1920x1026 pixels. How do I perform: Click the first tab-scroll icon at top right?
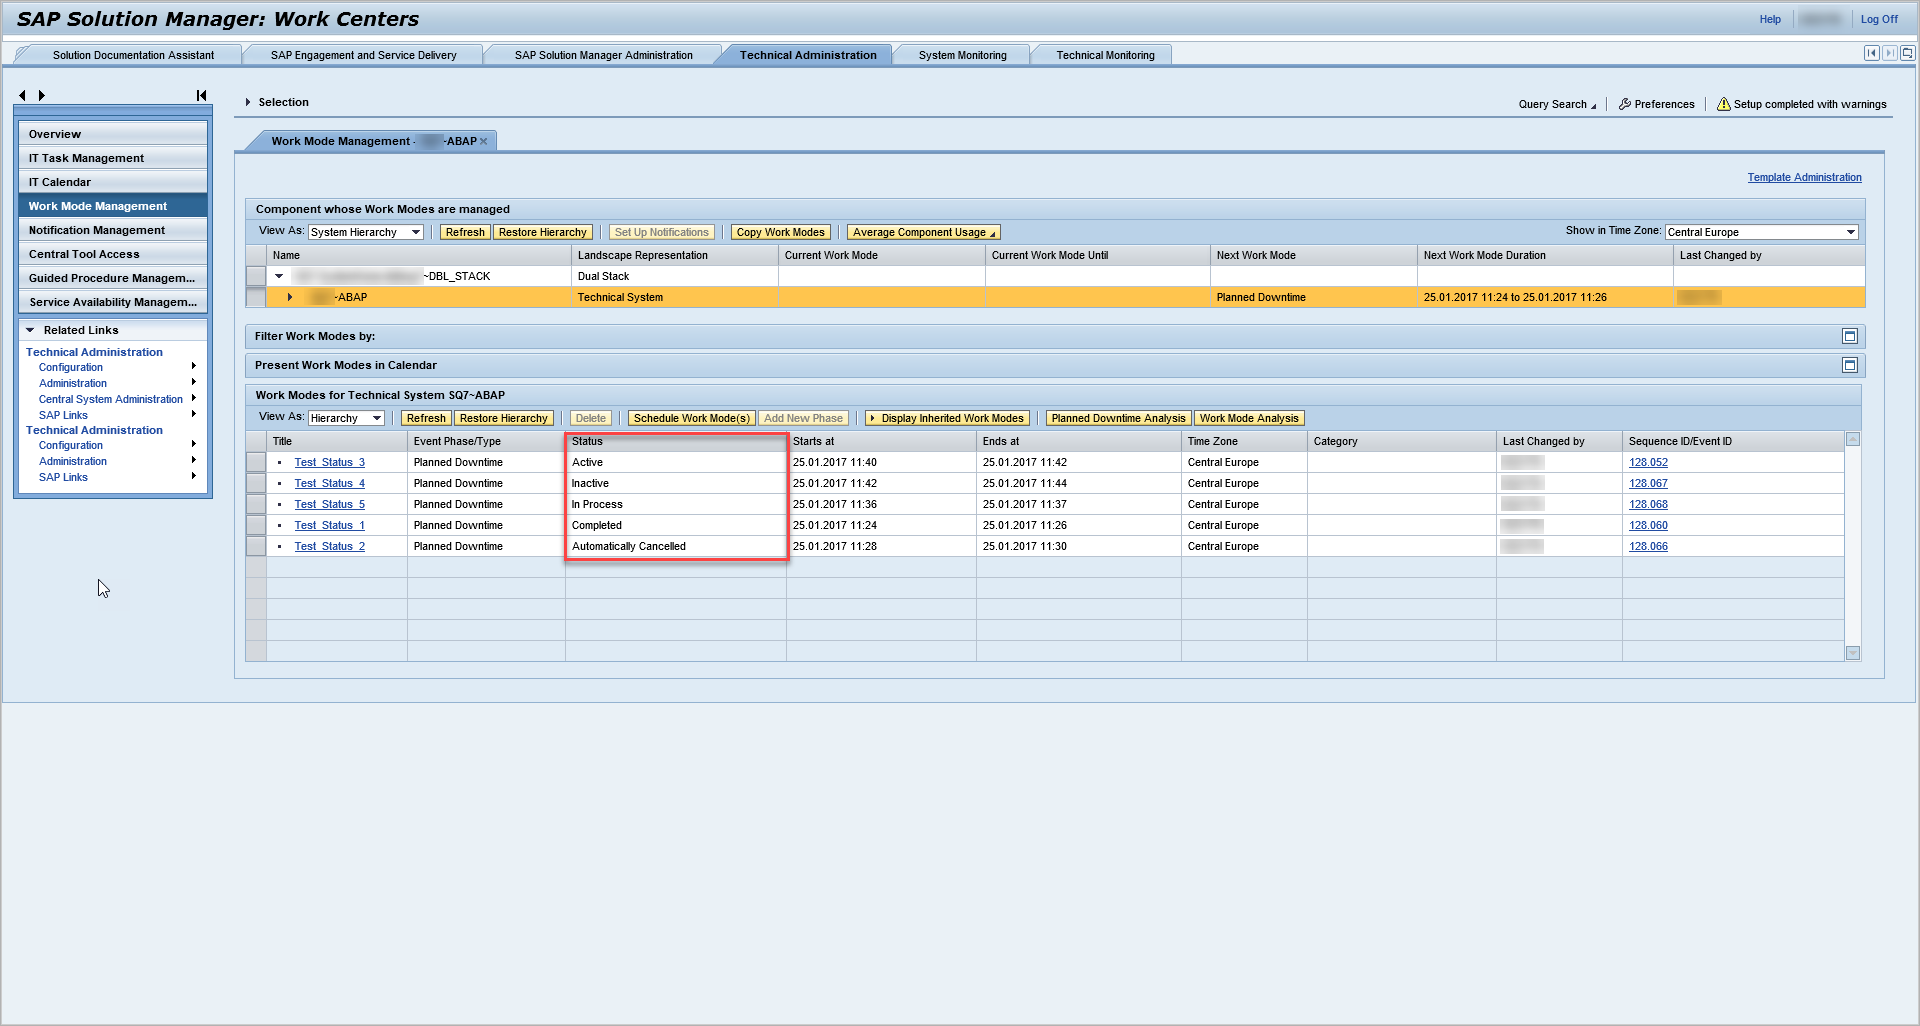point(1871,53)
